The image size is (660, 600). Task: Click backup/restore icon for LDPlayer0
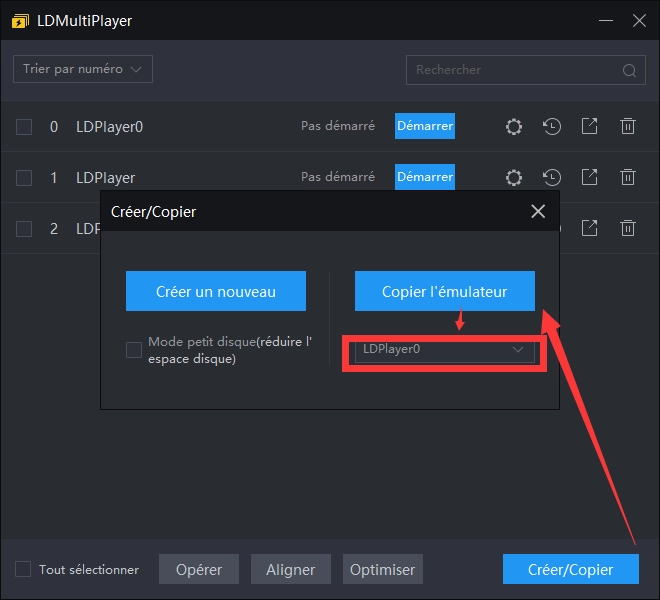[552, 126]
